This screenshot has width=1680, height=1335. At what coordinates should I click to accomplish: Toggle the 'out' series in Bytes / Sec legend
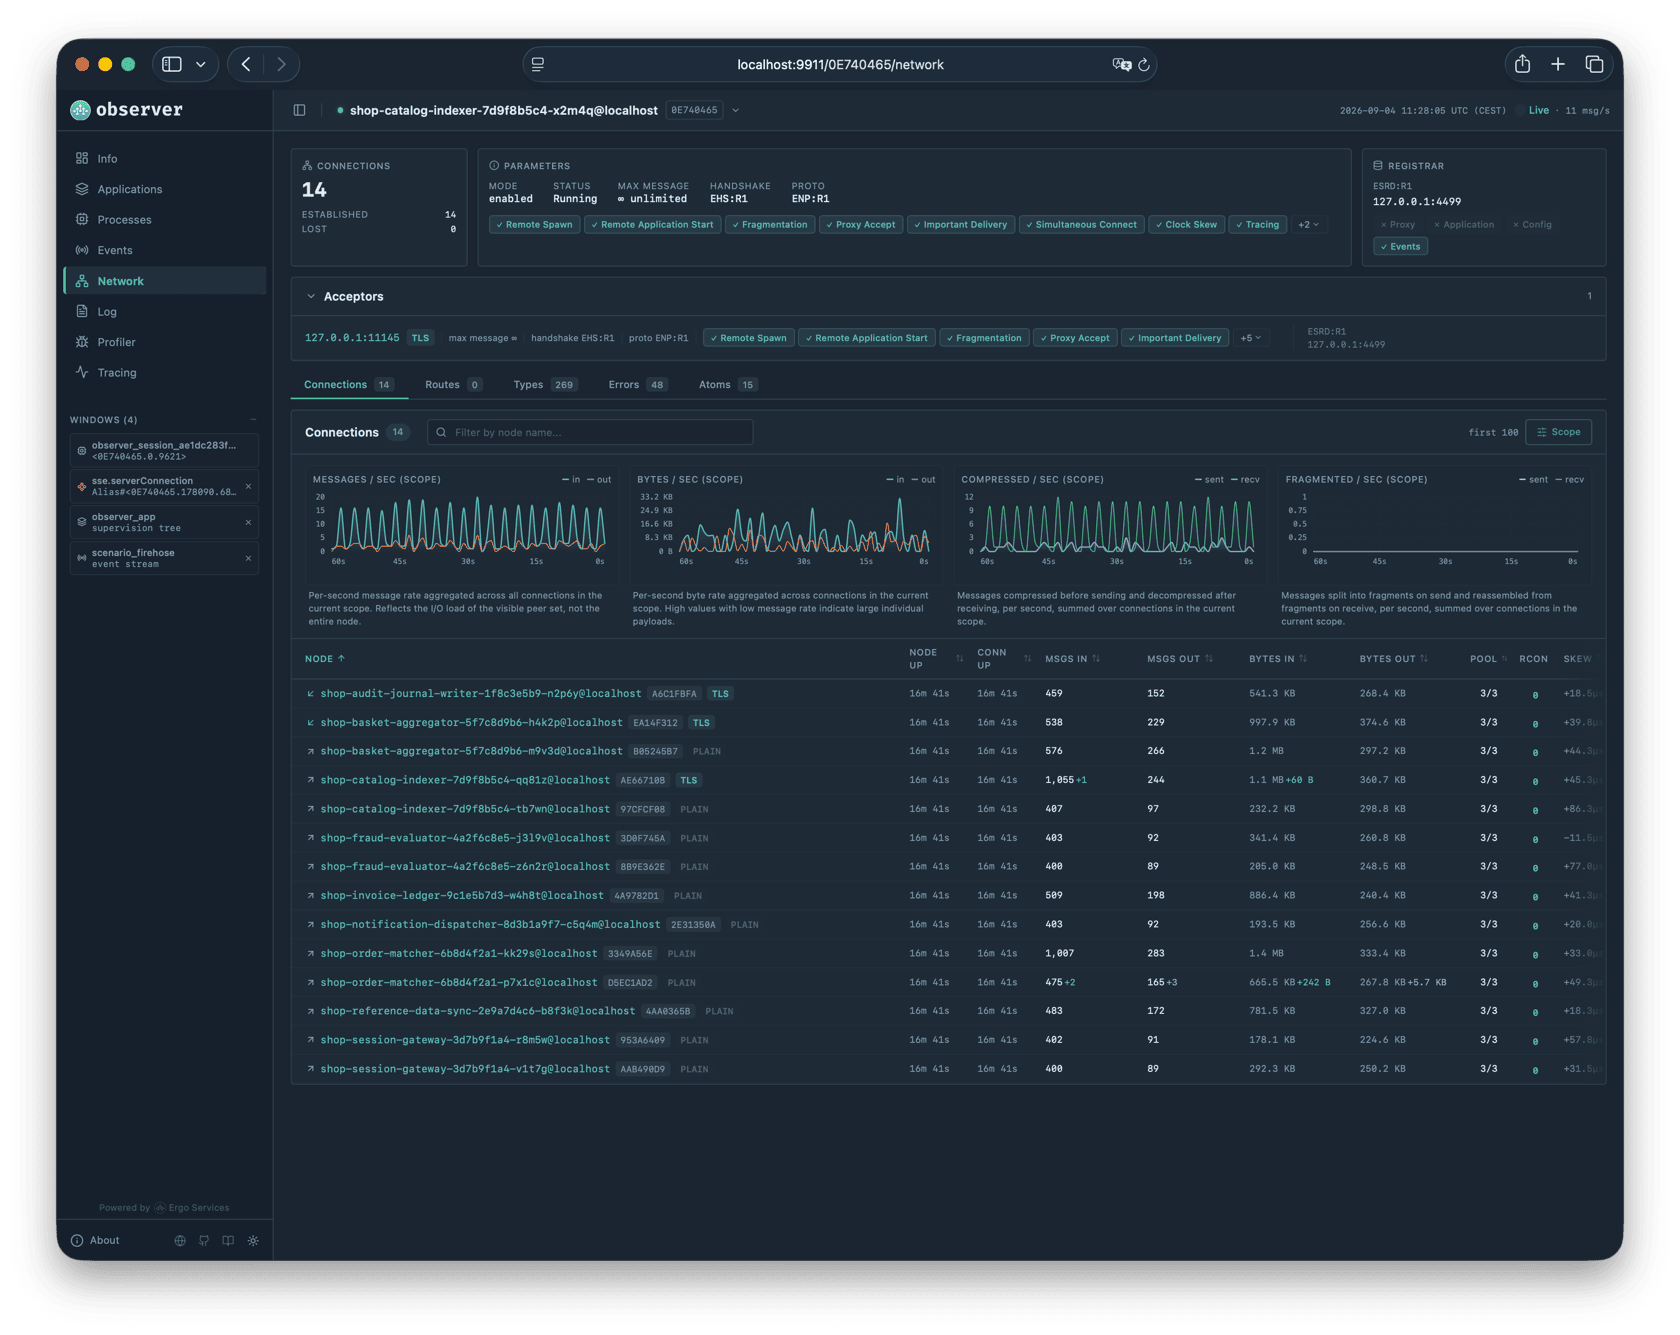(923, 480)
